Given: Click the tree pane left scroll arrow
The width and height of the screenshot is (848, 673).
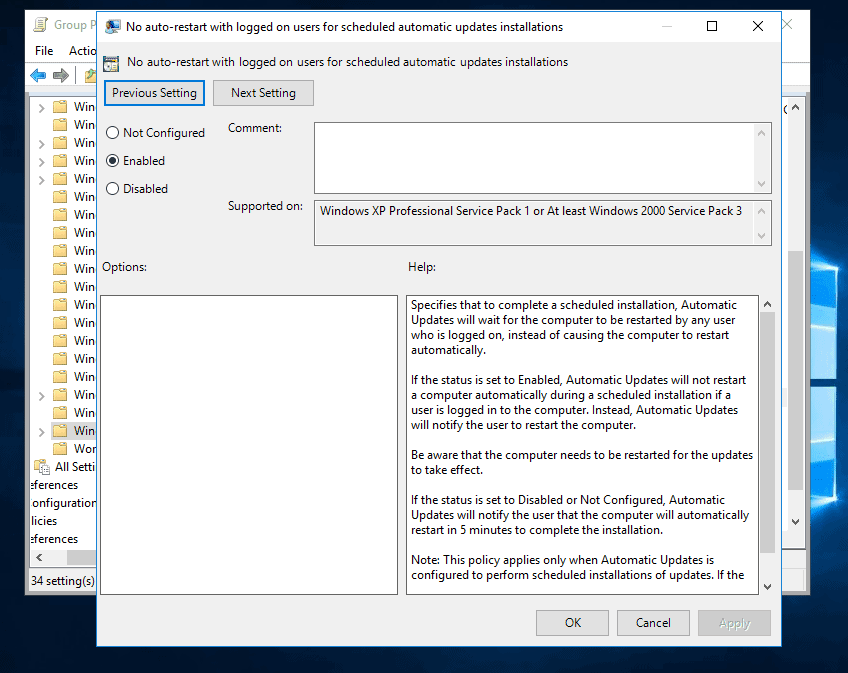Looking at the screenshot, I should click(39, 557).
